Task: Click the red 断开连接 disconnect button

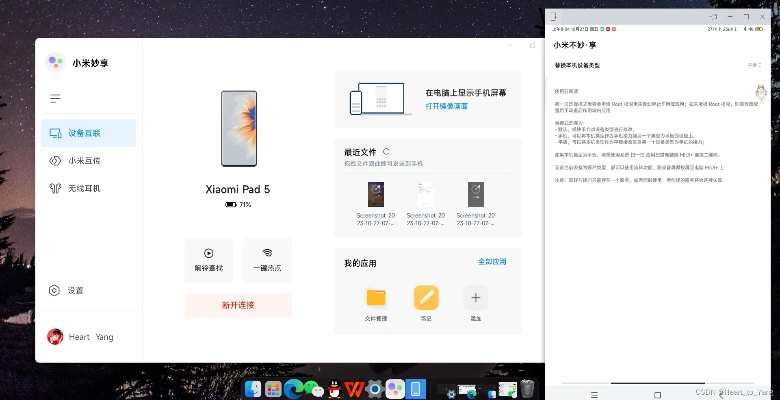Action: coord(238,305)
